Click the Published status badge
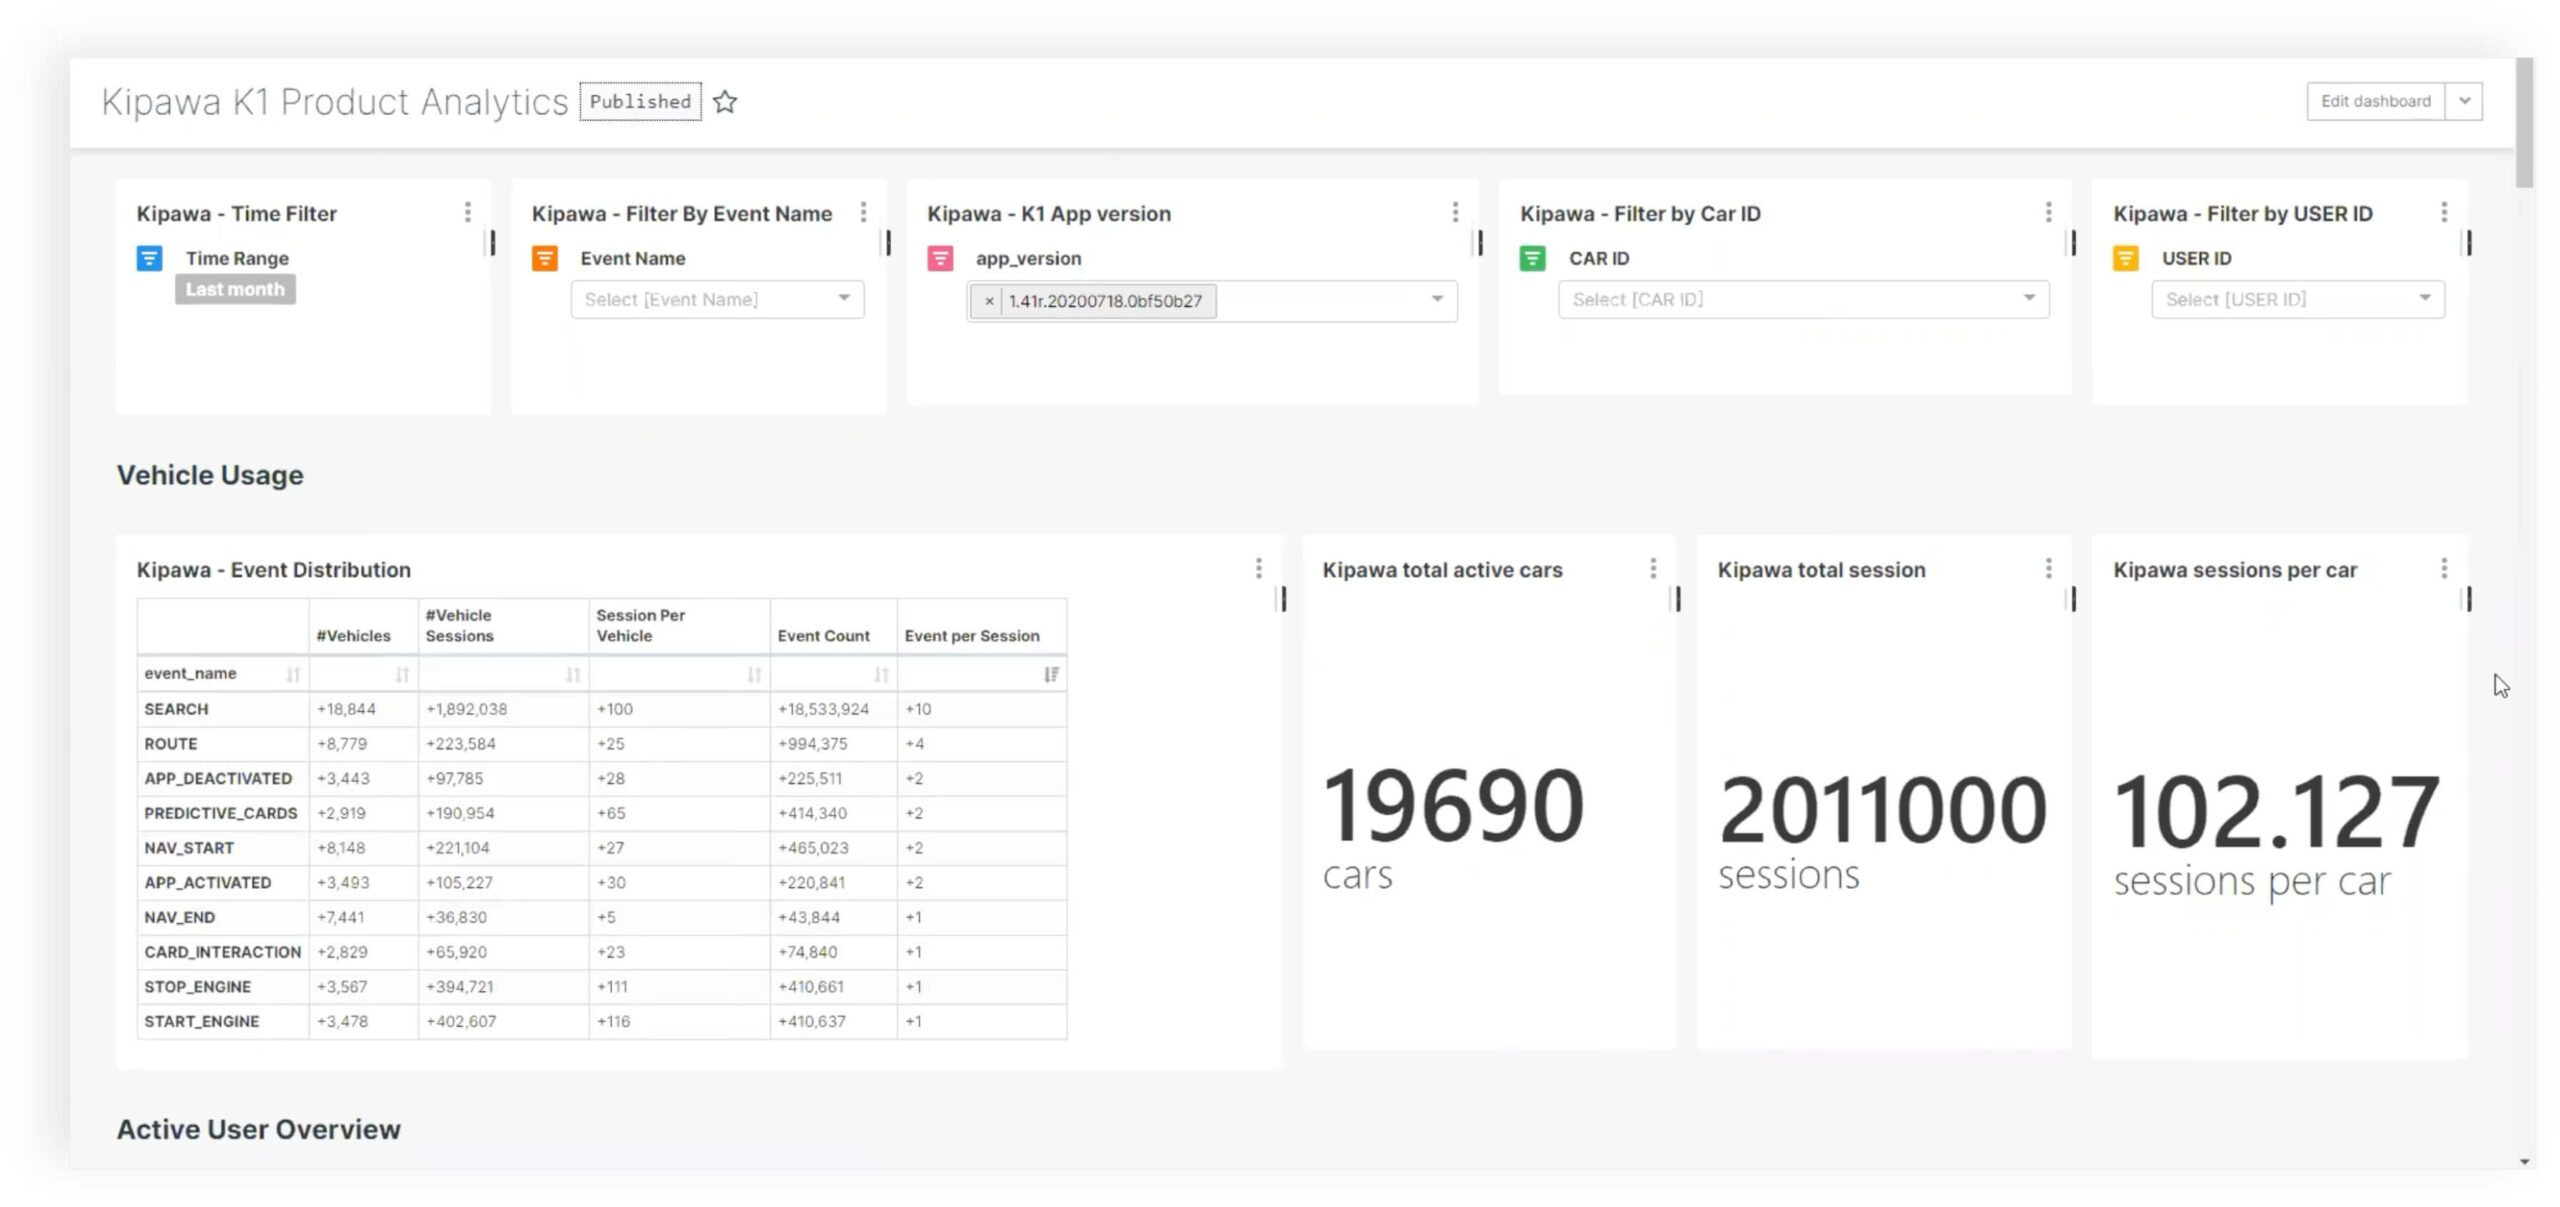Screen dimensions: 2560x1207 [x=640, y=102]
